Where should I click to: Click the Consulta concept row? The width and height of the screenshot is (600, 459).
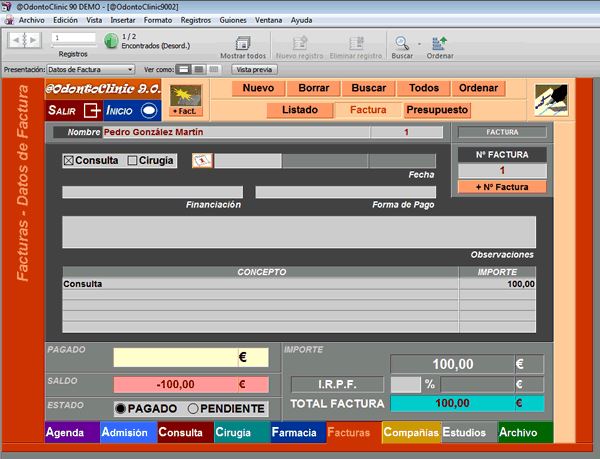260,284
